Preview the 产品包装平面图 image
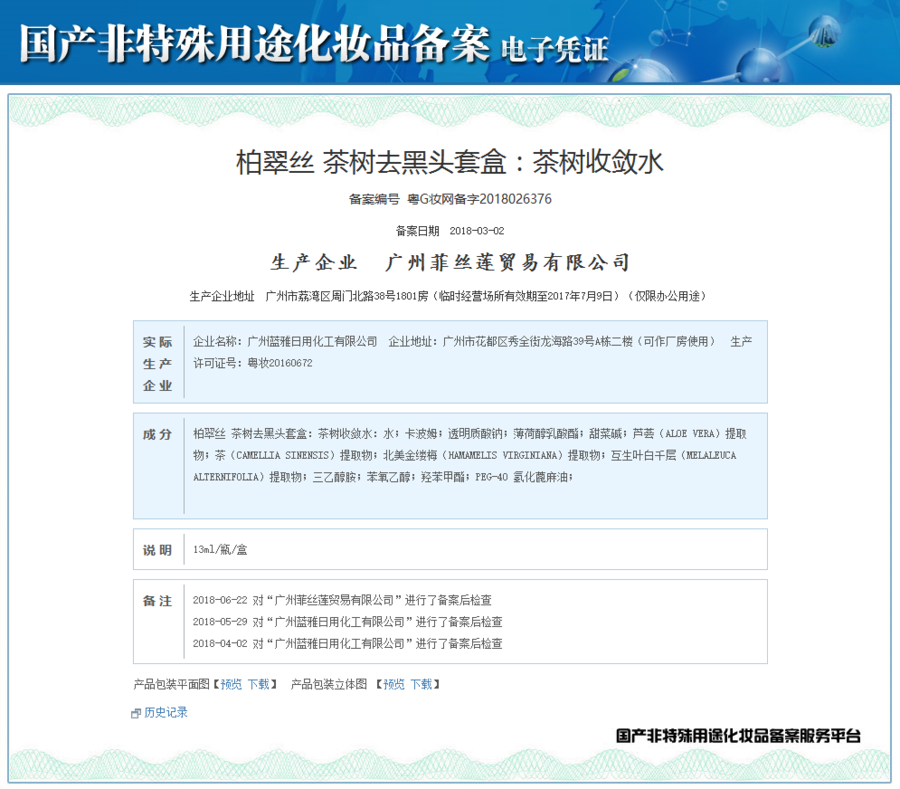Screen dimensions: 900x789 click(231, 684)
